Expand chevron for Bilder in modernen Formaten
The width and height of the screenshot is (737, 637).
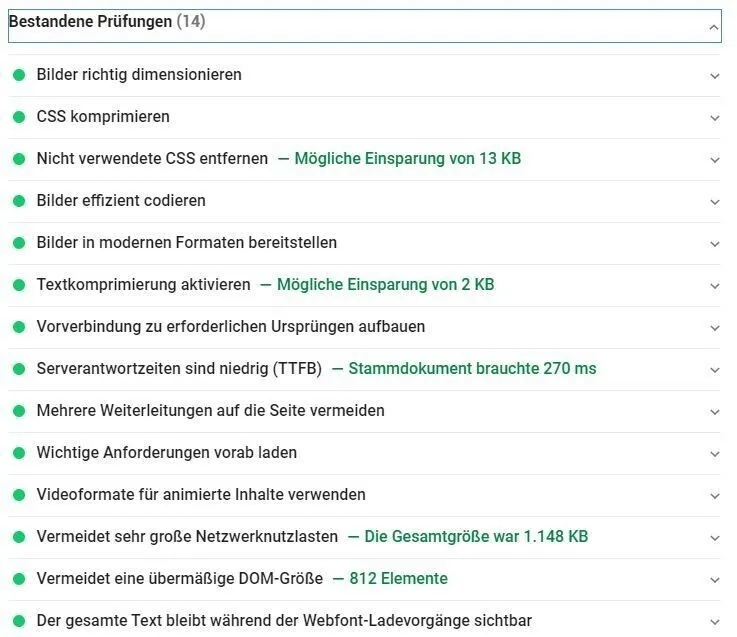714,244
